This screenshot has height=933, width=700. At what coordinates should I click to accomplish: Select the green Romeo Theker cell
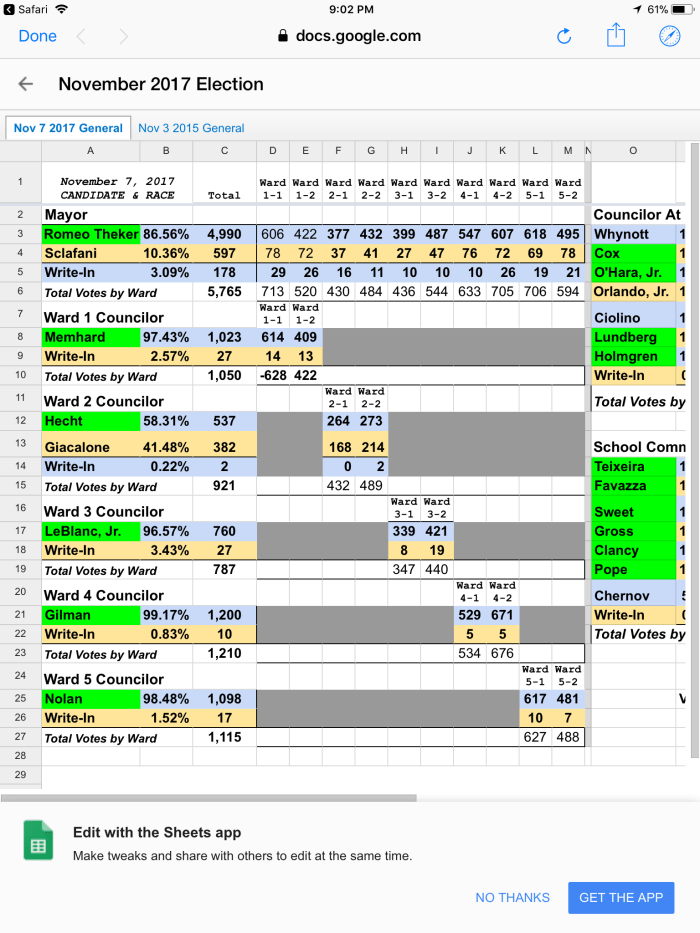[x=90, y=233]
